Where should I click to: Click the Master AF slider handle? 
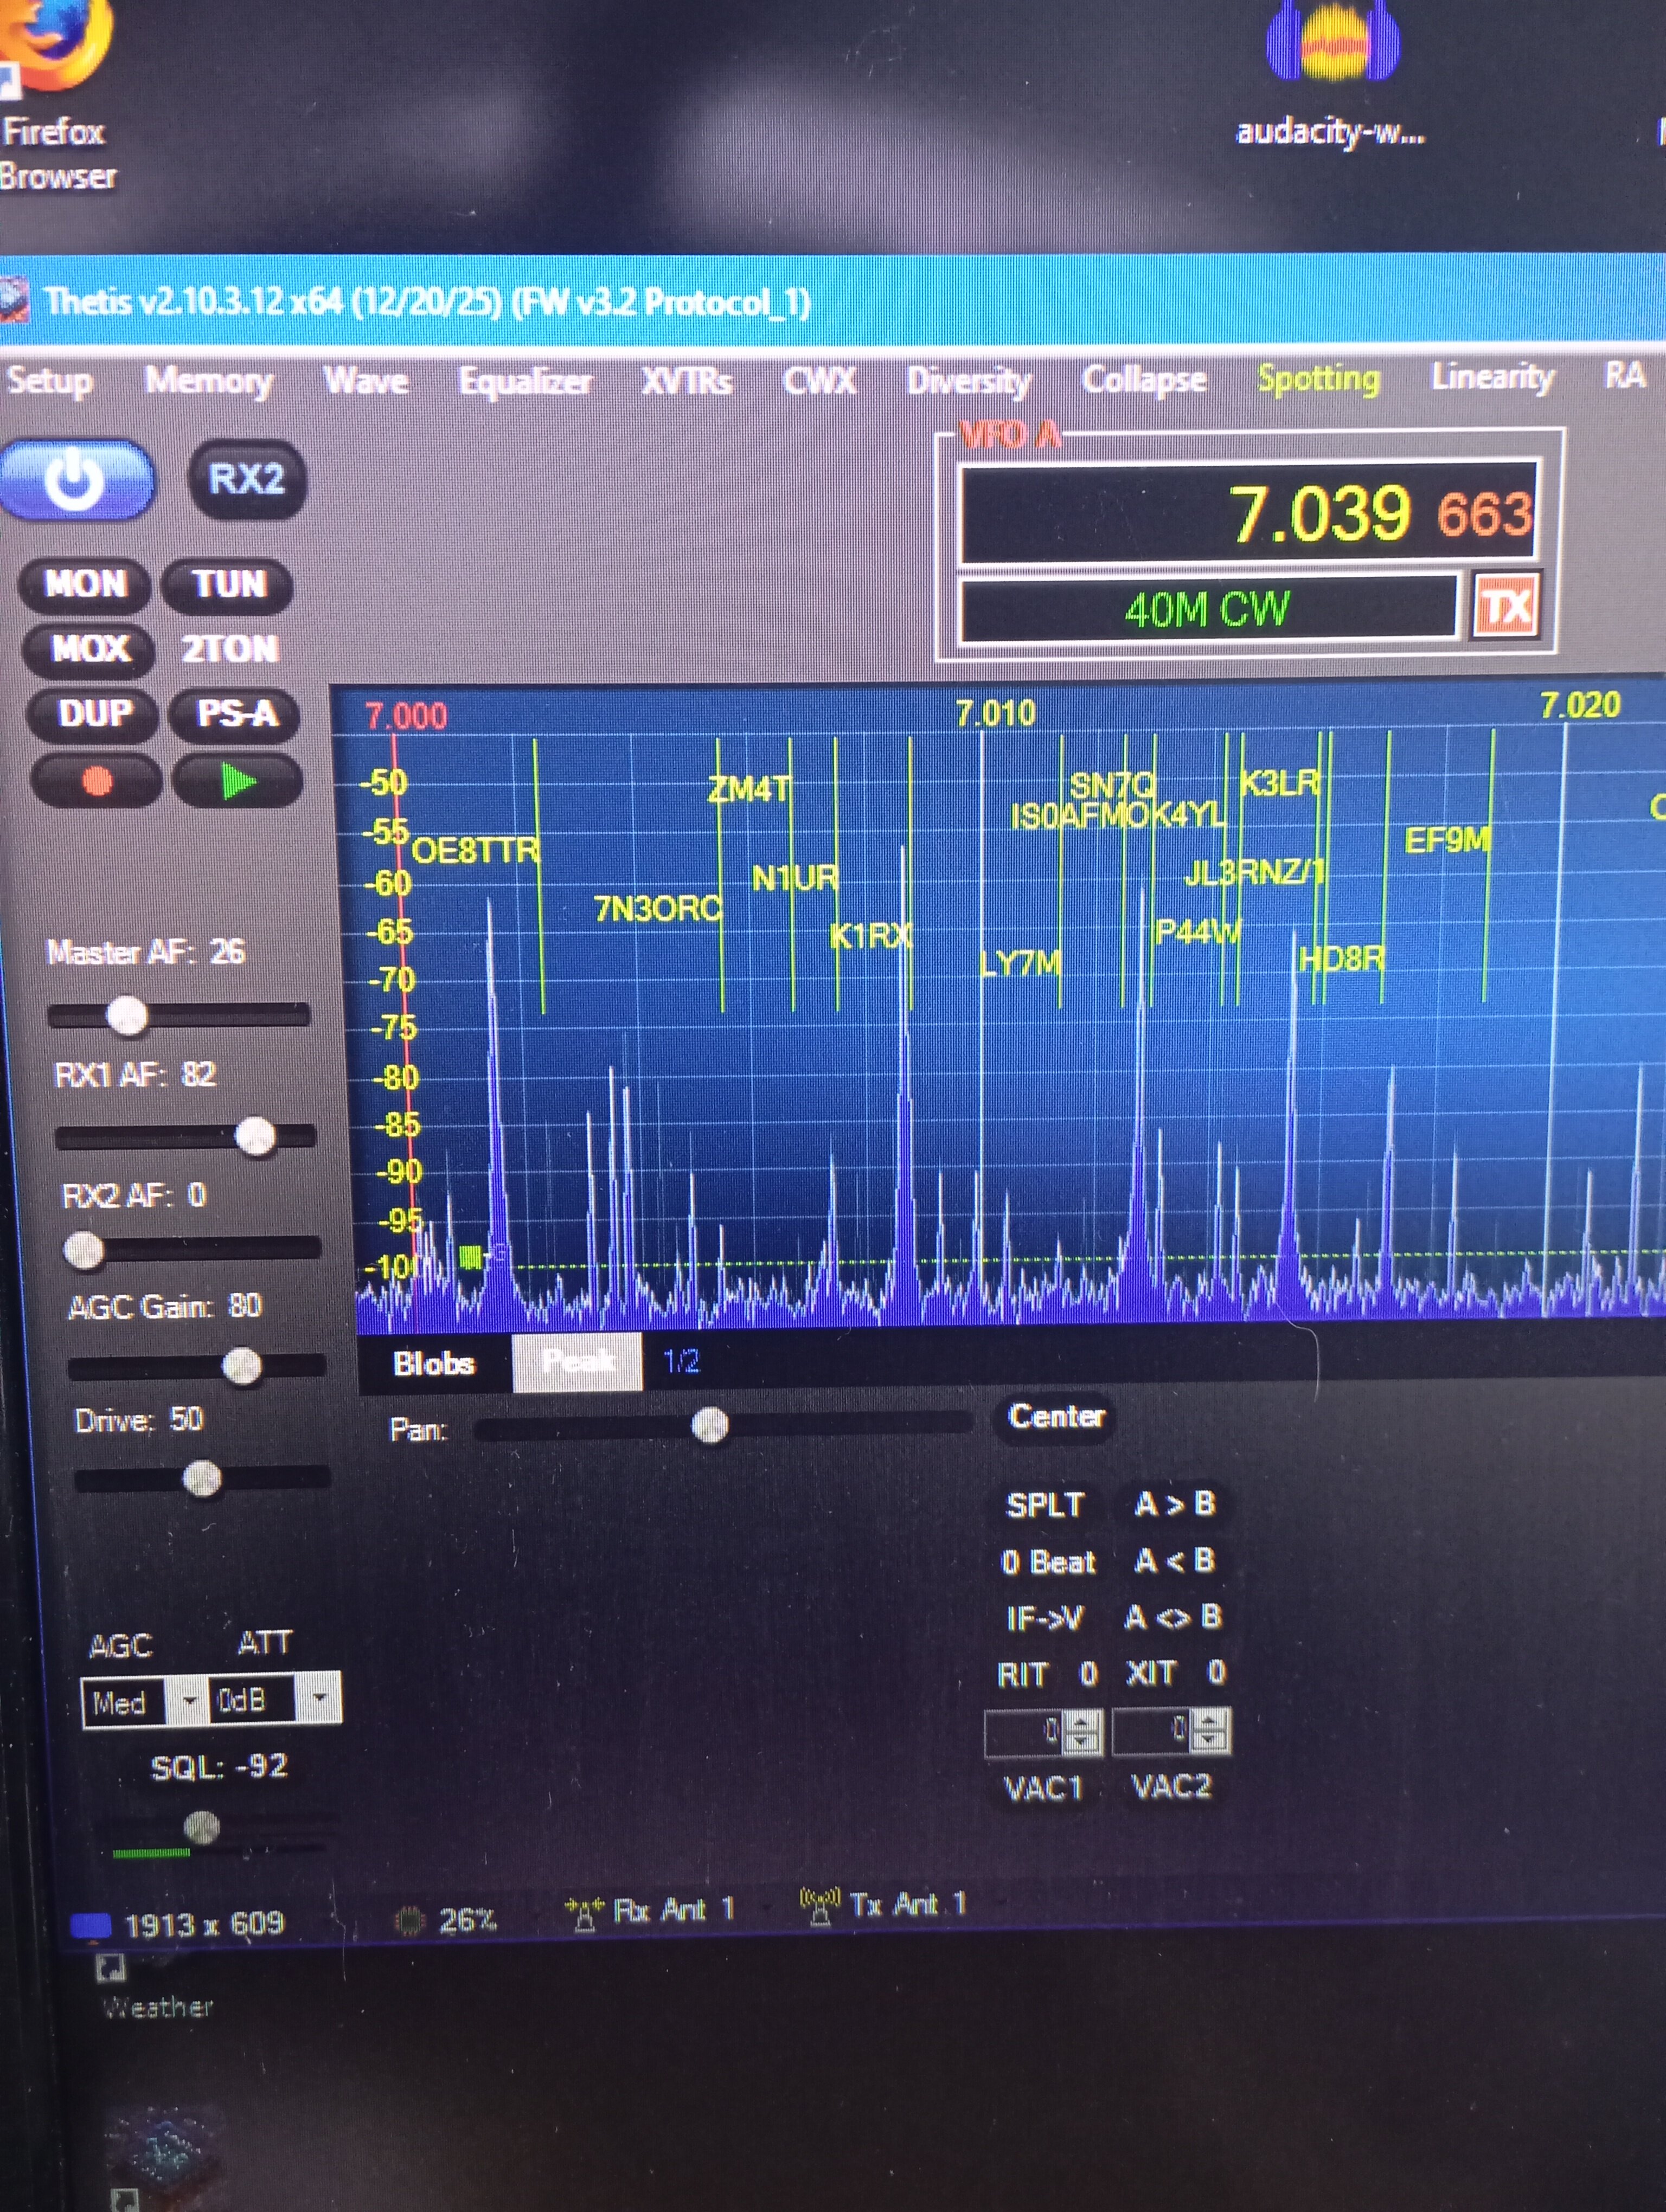coord(127,1015)
